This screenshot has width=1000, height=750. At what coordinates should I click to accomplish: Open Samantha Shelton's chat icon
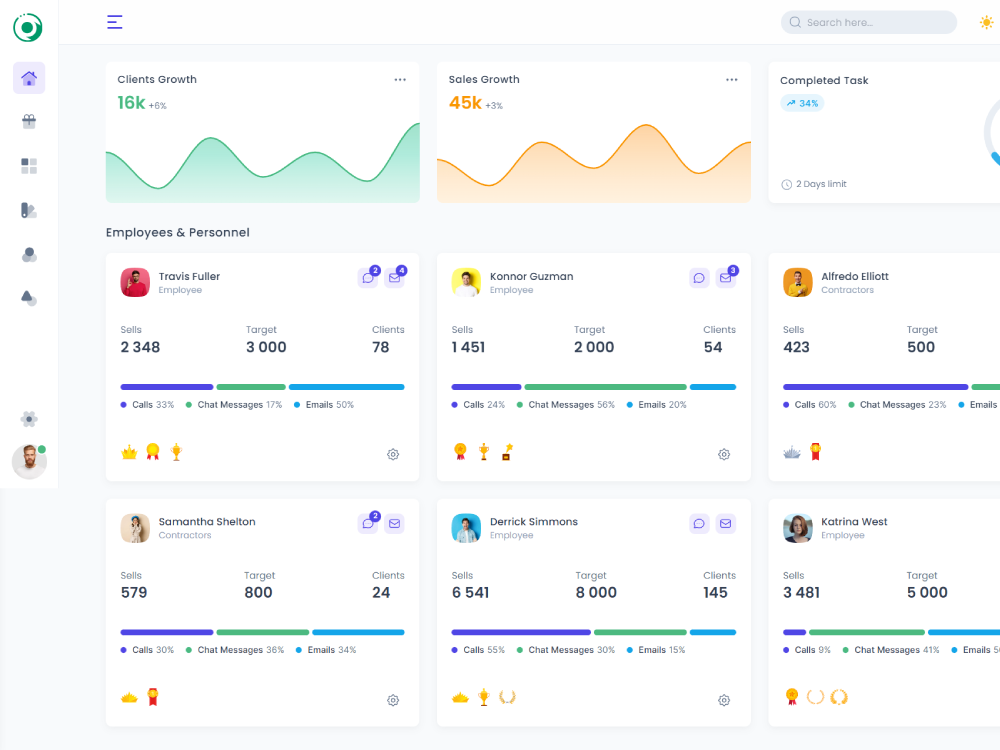368,523
